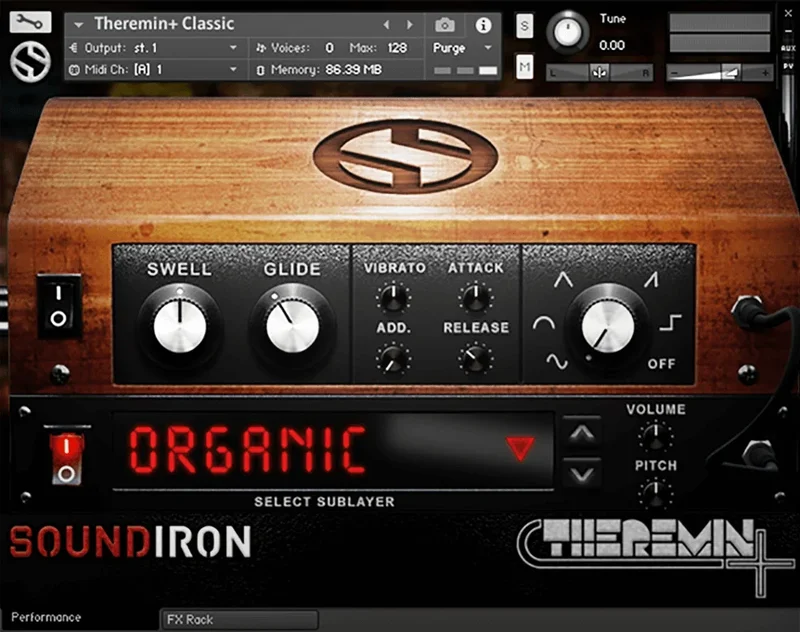Adjust the Tune knob
This screenshot has width=800, height=632.
567,33
